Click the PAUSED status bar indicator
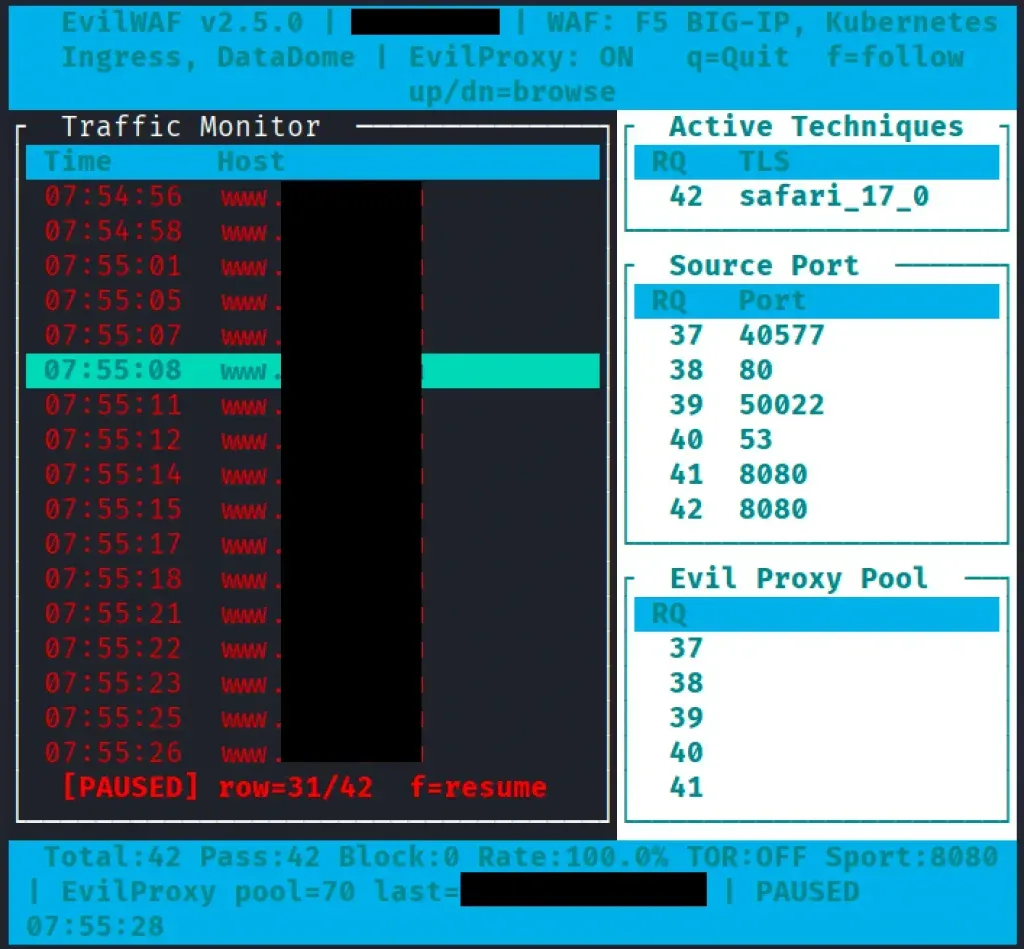 807,892
